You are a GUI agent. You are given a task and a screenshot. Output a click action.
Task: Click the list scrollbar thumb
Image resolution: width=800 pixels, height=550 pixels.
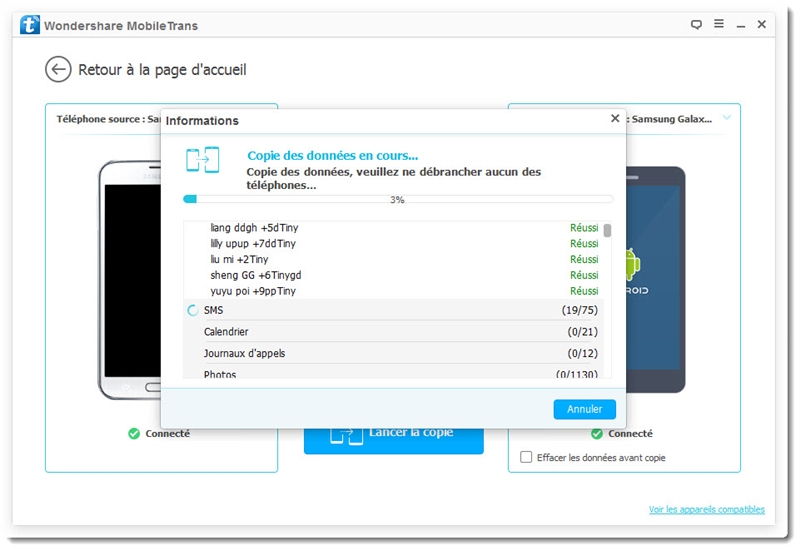tap(607, 230)
